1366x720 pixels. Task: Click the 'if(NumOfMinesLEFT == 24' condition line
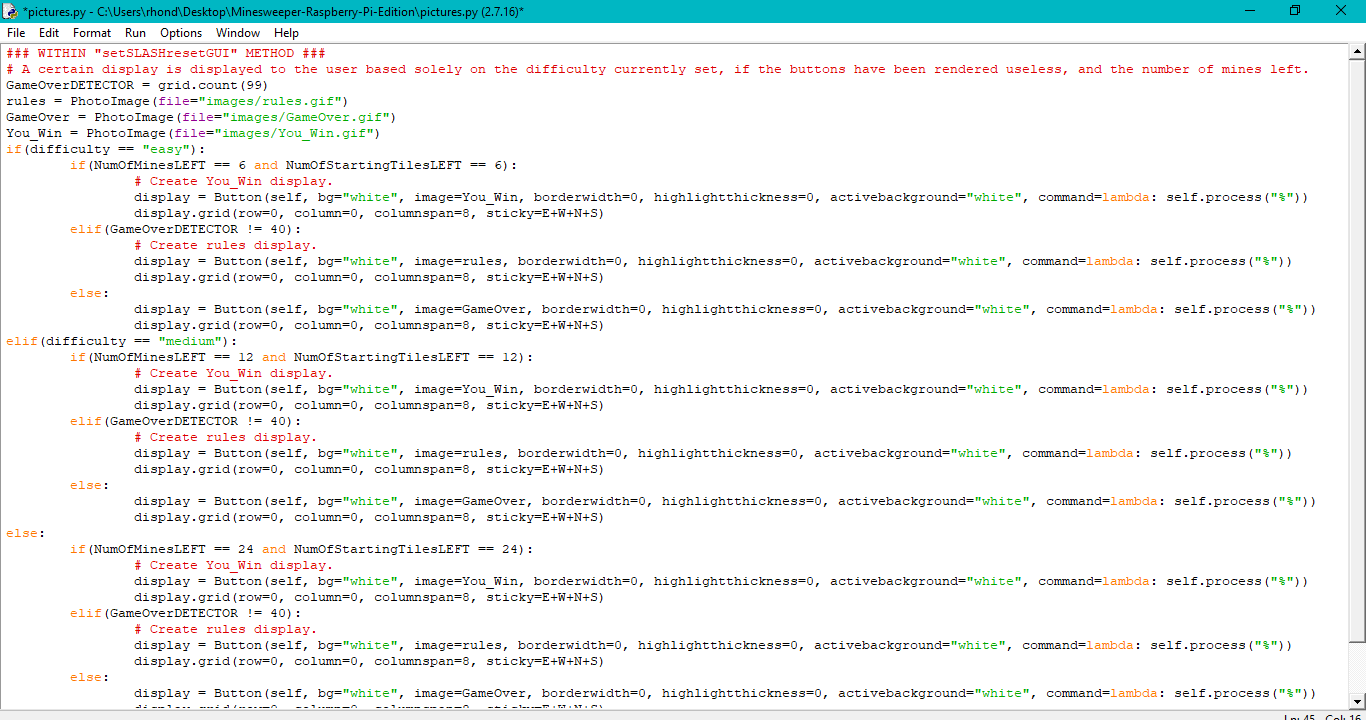pyautogui.click(x=302, y=549)
